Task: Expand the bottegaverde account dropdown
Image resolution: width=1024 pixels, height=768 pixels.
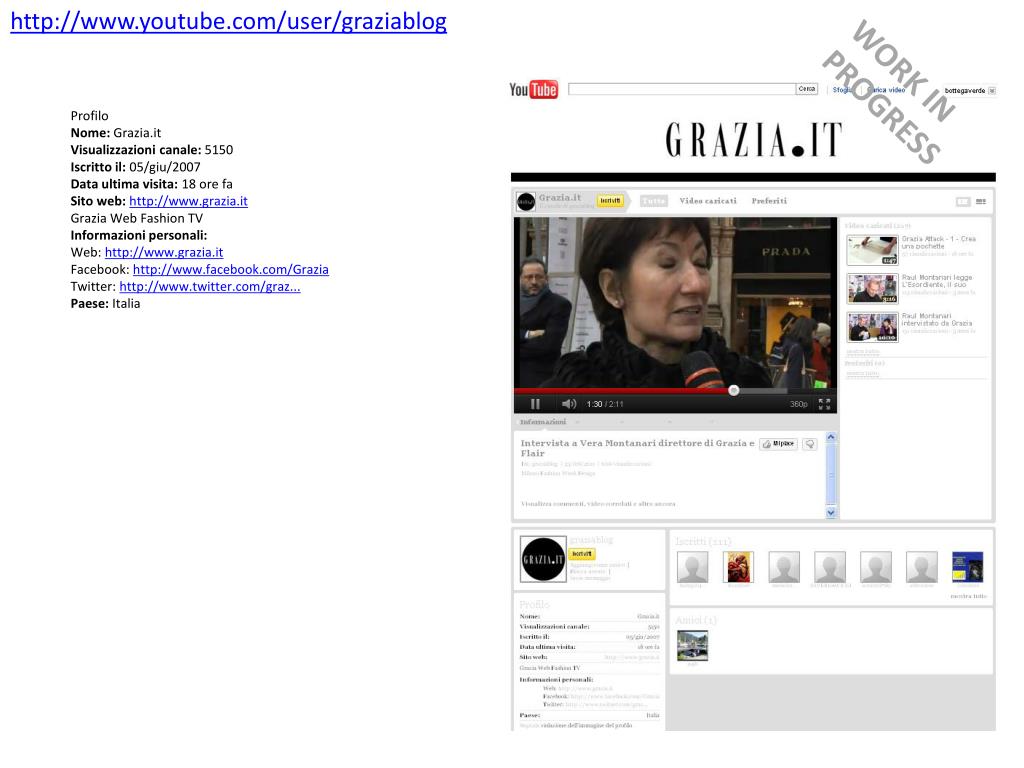Action: [x=992, y=91]
